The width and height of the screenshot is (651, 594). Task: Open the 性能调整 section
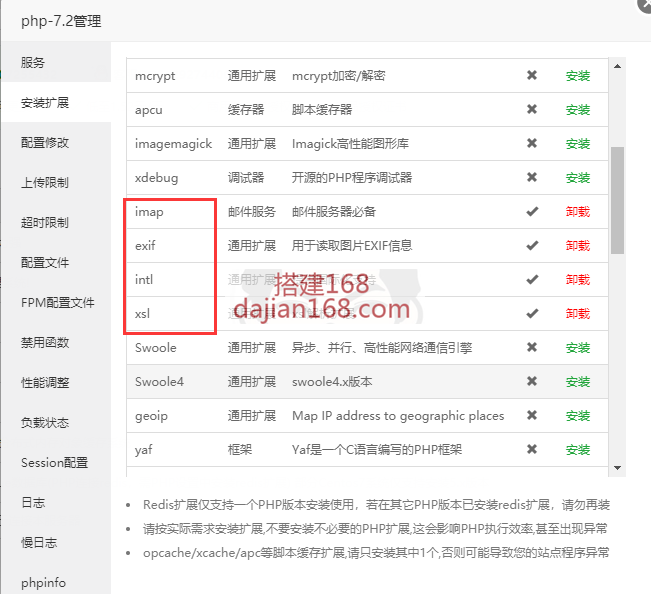click(x=45, y=383)
